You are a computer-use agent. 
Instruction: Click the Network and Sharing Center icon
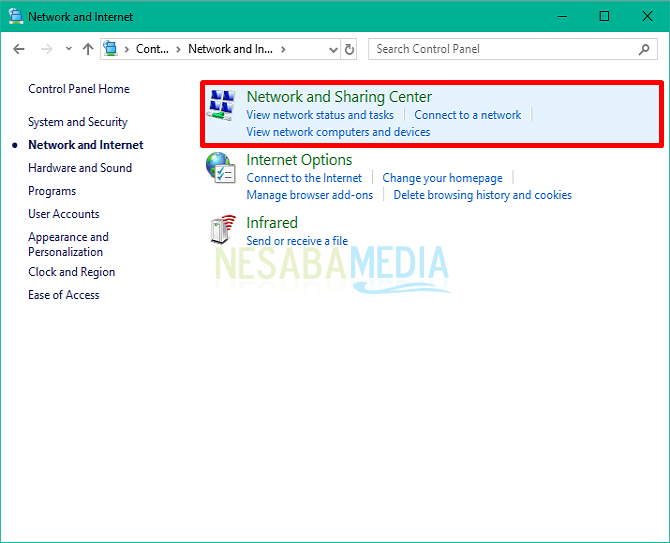[x=221, y=105]
